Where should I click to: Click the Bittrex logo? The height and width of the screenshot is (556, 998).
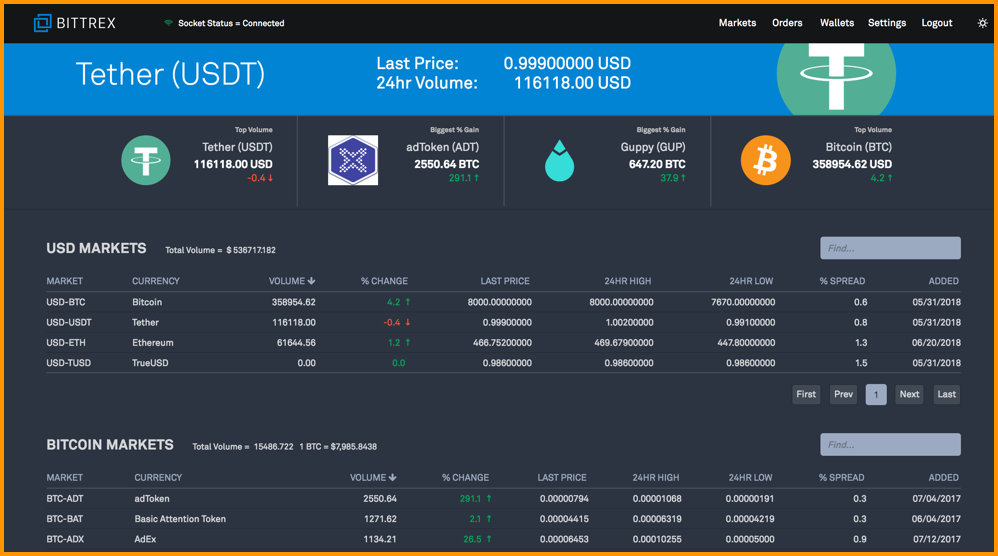pos(74,23)
